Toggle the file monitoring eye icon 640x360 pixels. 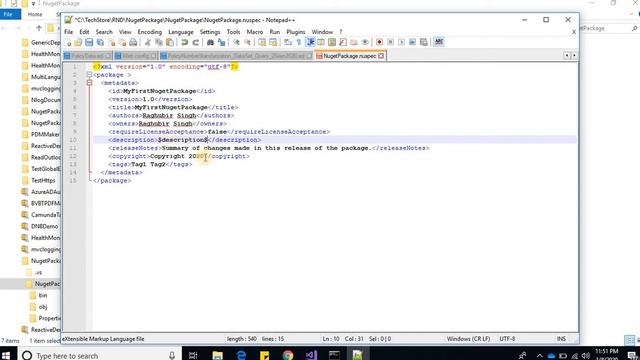(x=365, y=42)
